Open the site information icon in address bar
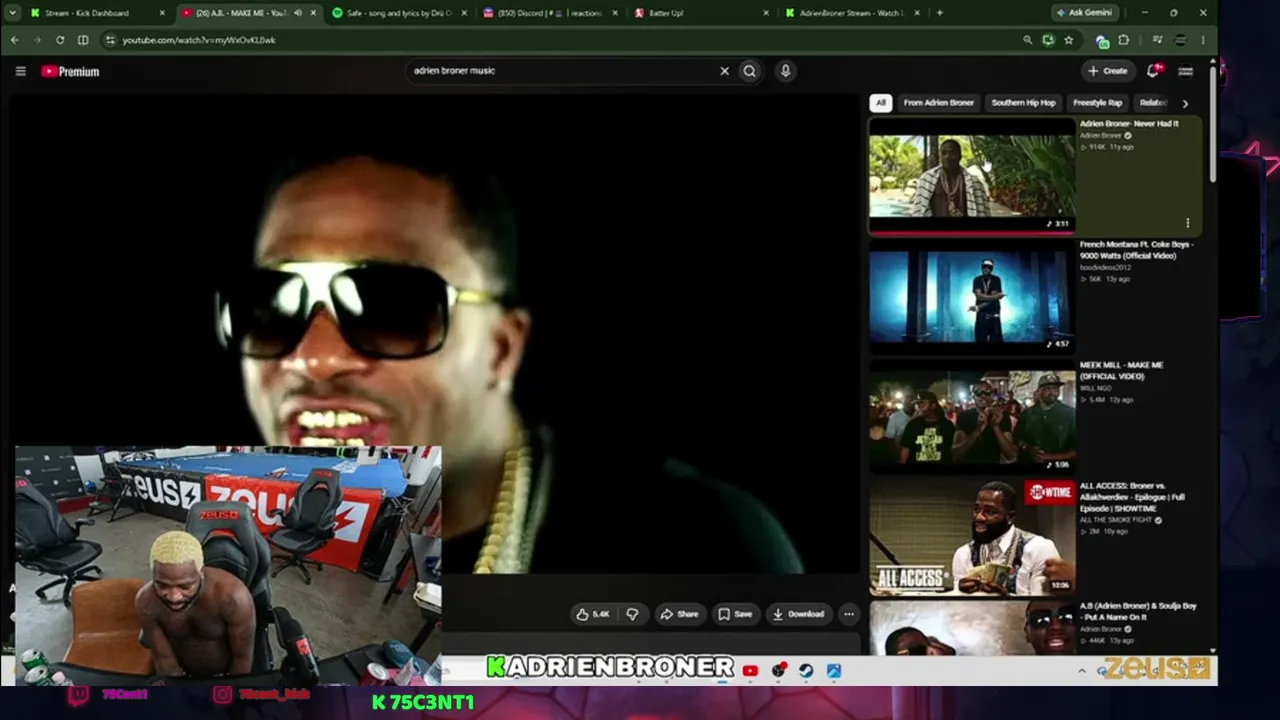The height and width of the screenshot is (720, 1280). tap(110, 40)
